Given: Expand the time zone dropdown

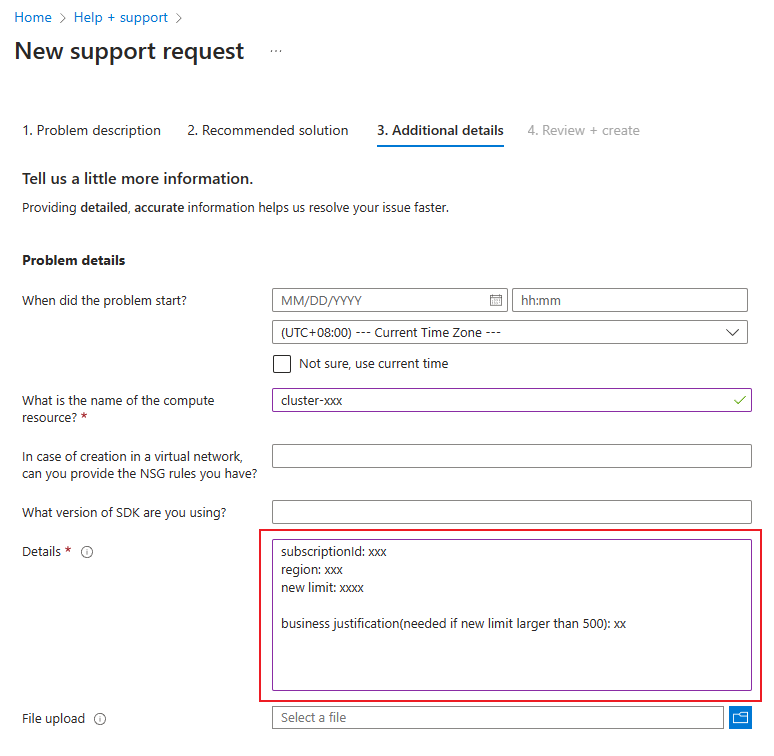Looking at the screenshot, I should tap(732, 332).
